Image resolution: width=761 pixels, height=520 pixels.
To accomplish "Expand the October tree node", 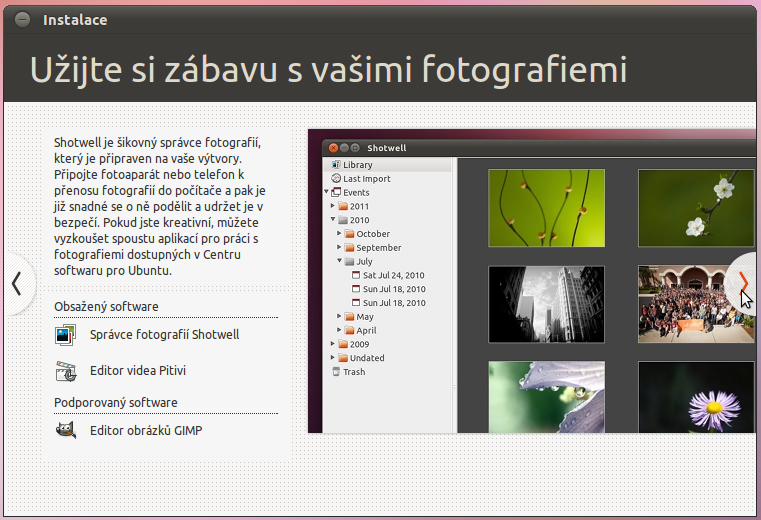I will (x=339, y=234).
